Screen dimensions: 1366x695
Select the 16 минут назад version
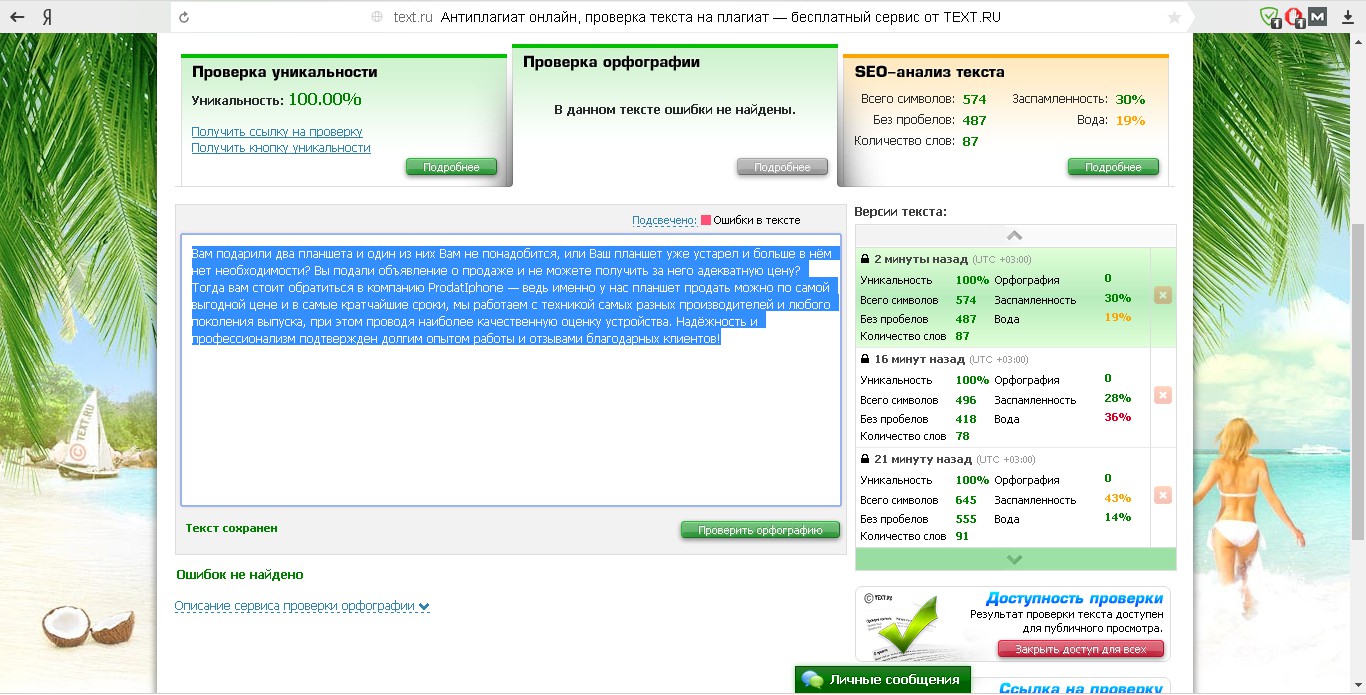[1003, 397]
